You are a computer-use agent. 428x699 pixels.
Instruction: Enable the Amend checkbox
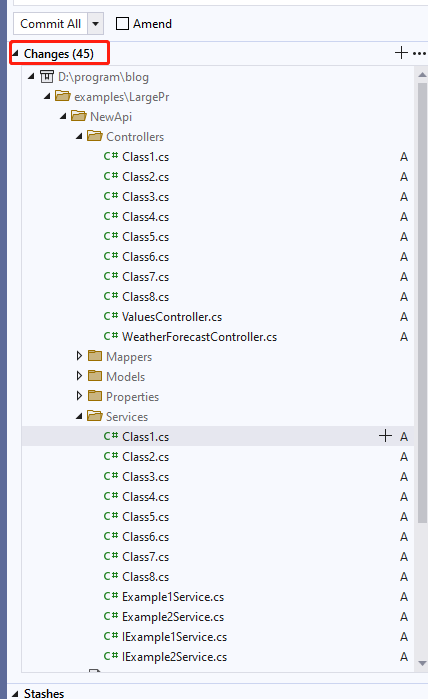(122, 24)
